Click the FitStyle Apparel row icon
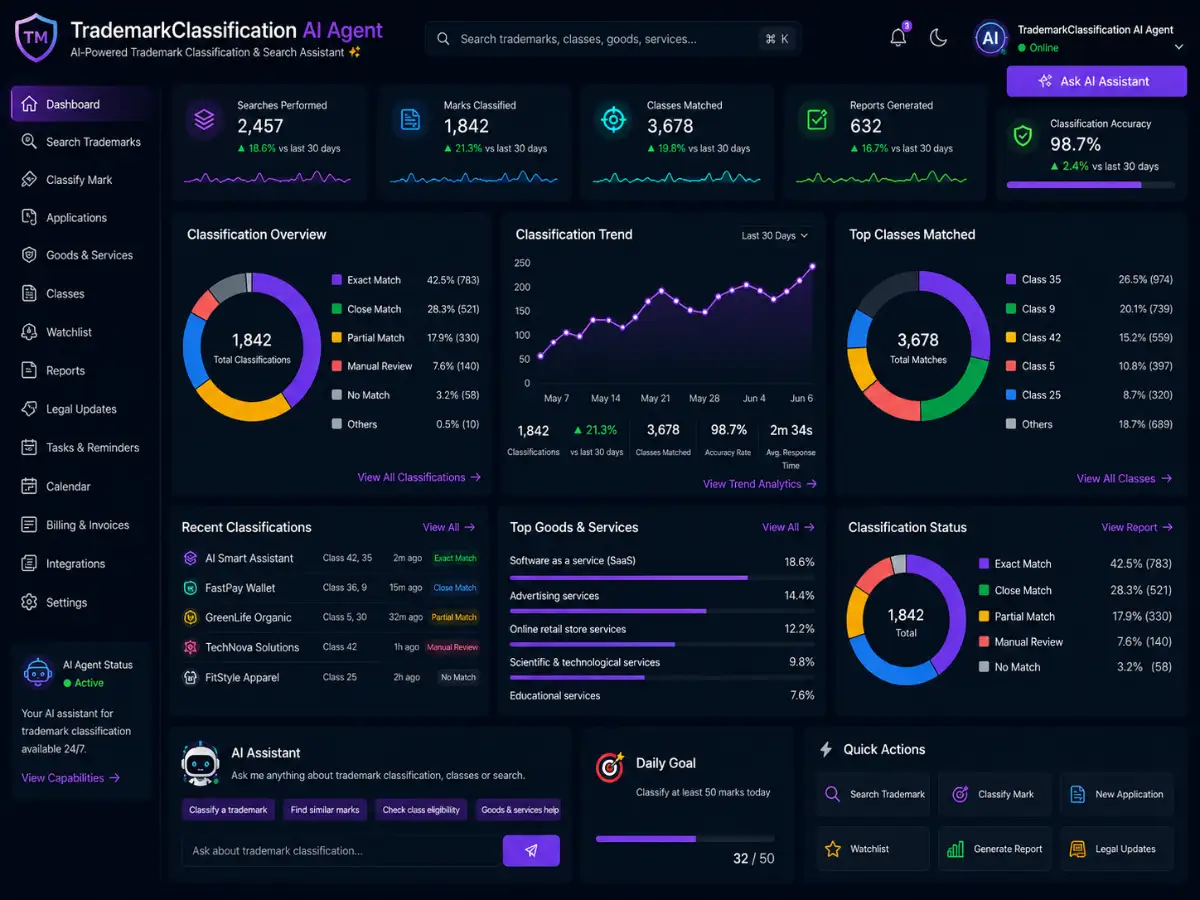This screenshot has width=1200, height=900. 190,677
